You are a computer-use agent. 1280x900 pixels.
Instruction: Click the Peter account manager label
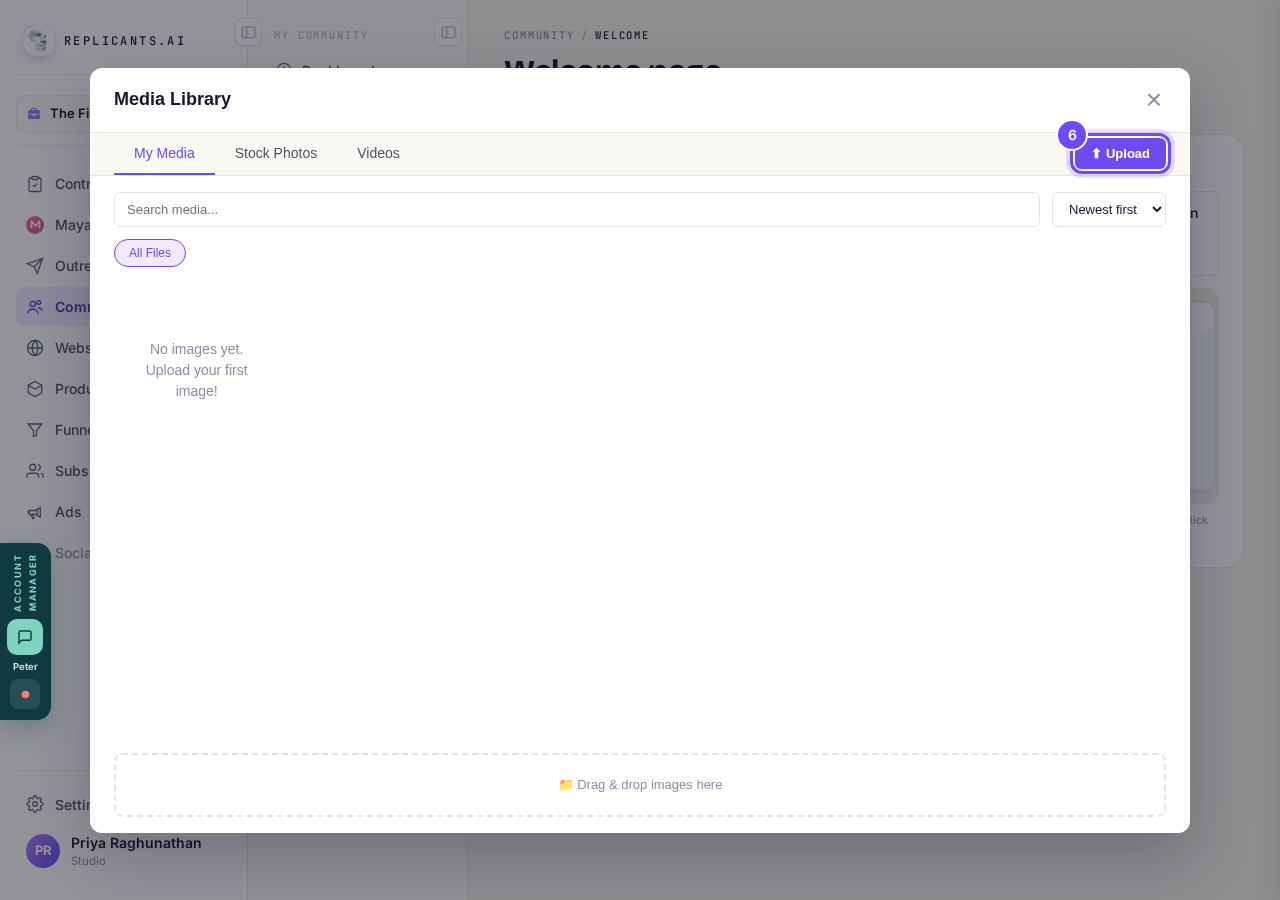point(25,667)
